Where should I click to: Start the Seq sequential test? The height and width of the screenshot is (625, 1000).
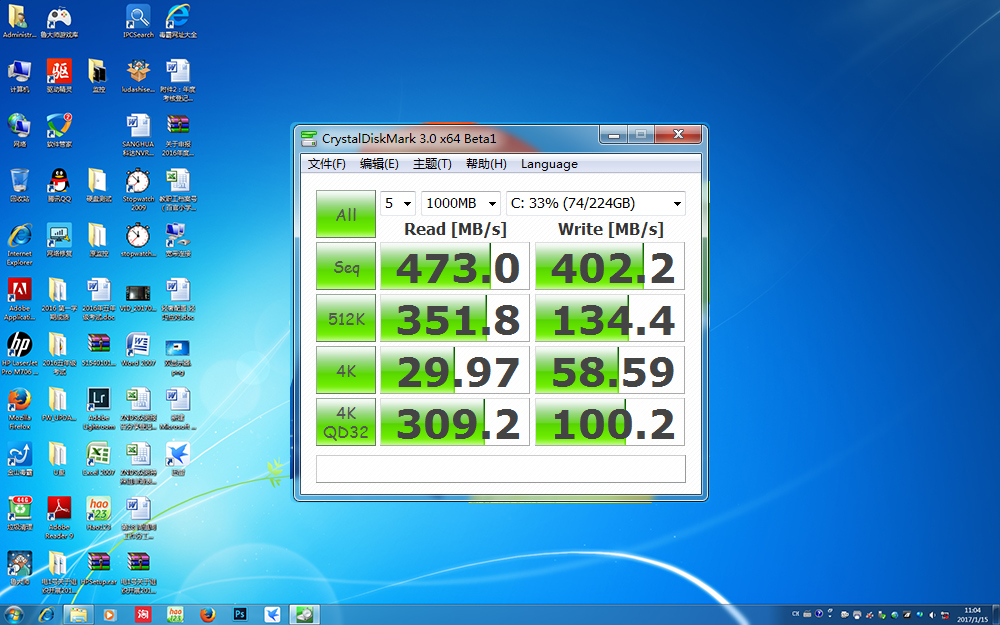pos(346,266)
